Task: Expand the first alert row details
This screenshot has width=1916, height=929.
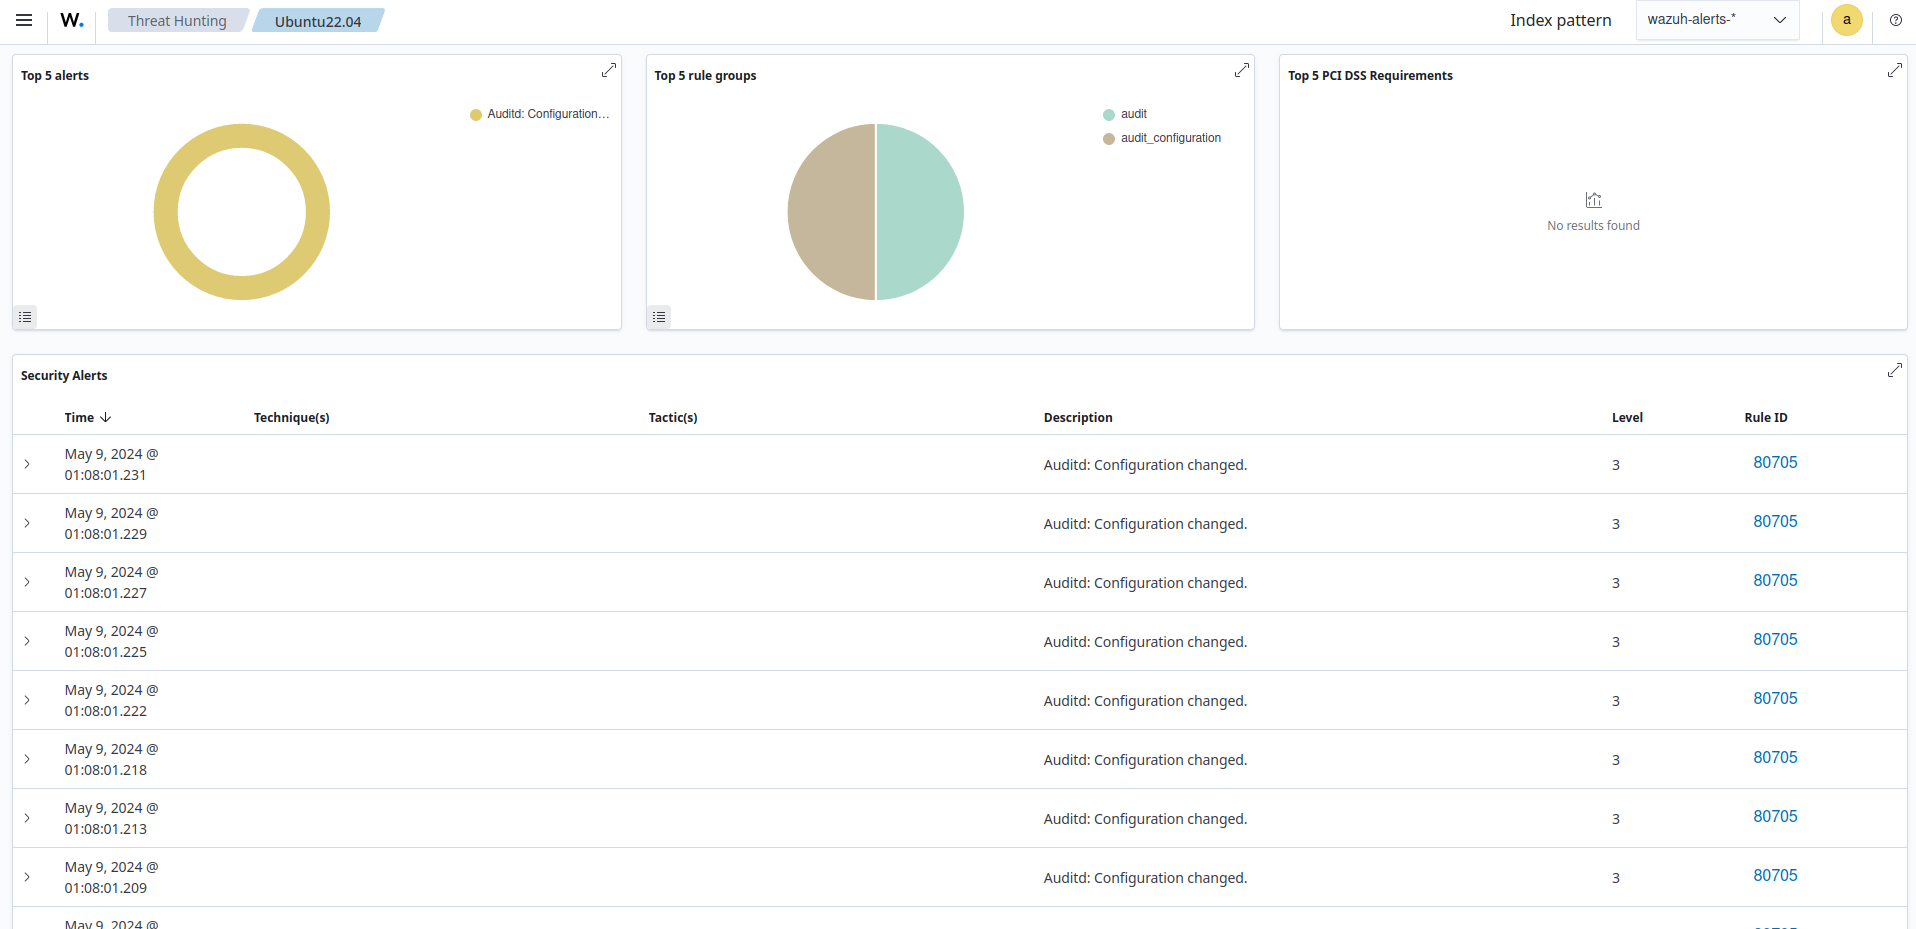Action: pos(26,464)
